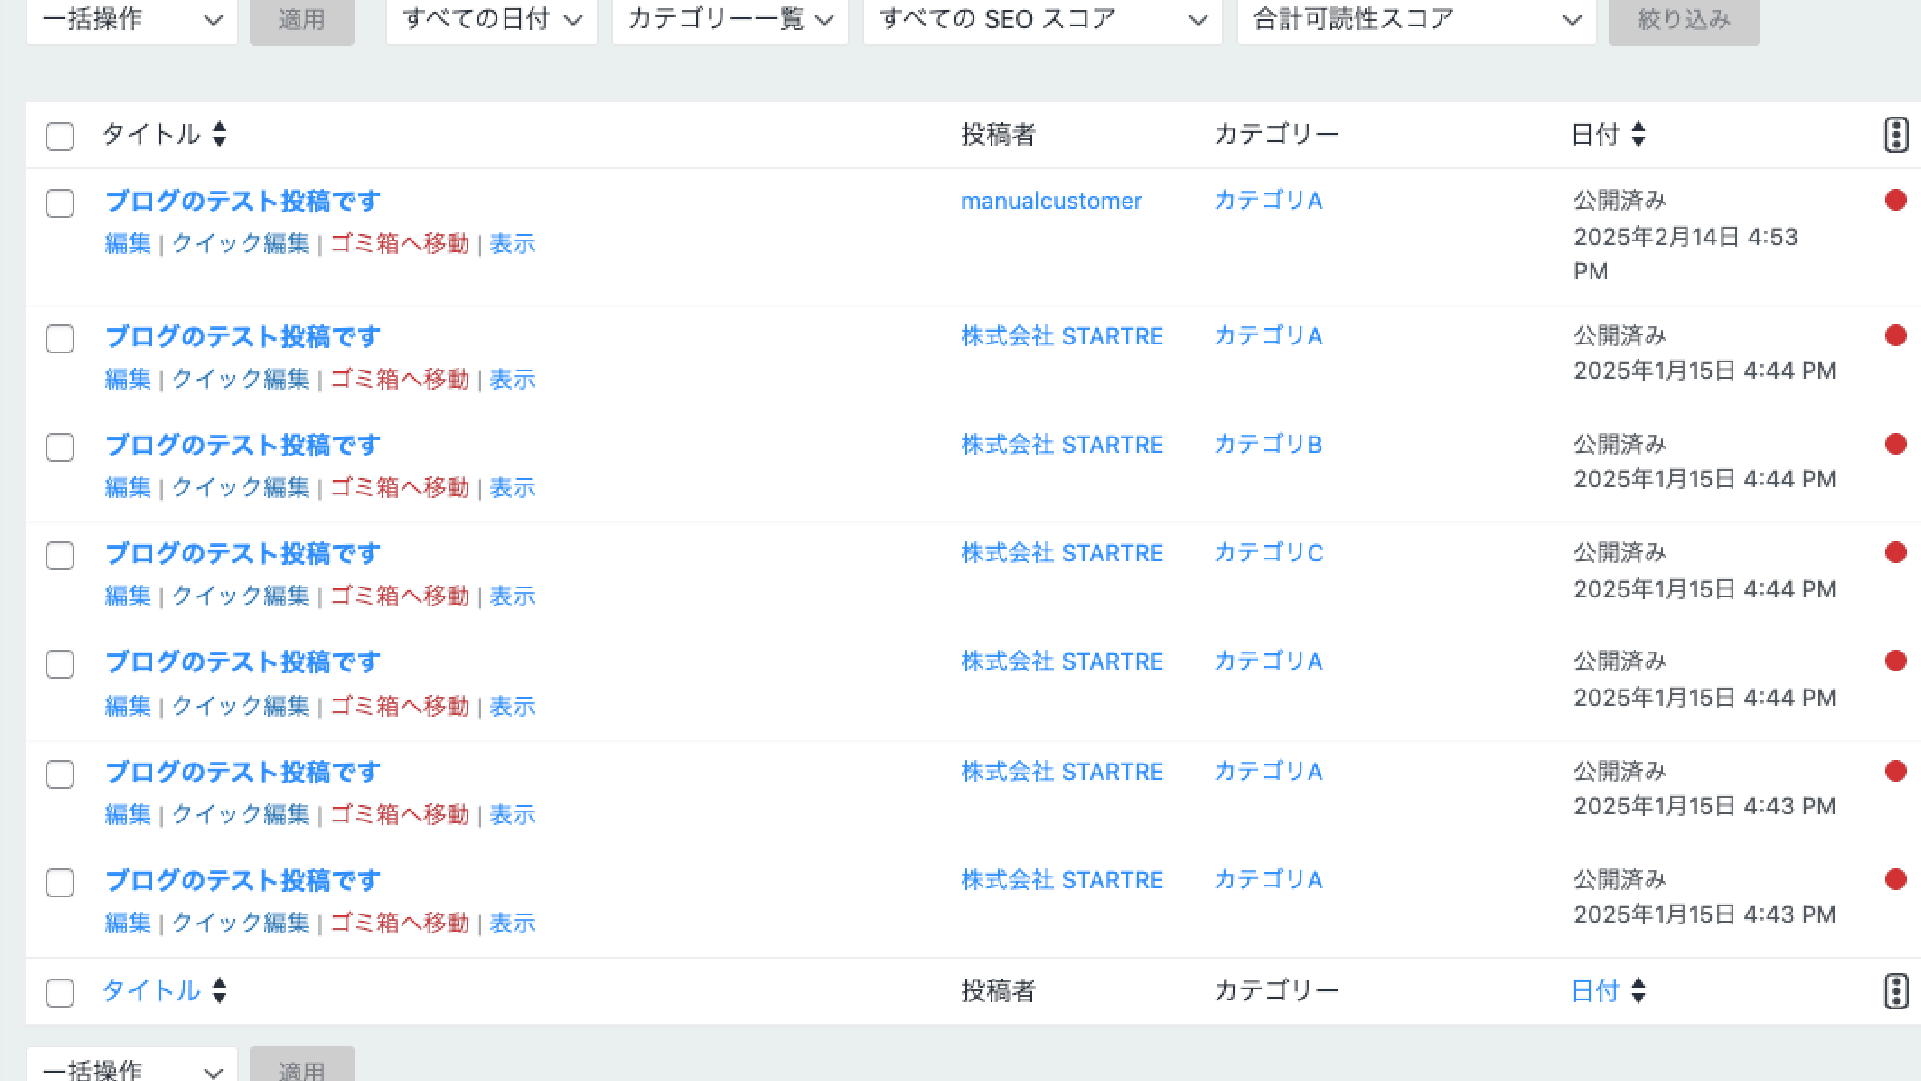Sort by タイトル arrows in header
This screenshot has width=1921, height=1081.
click(219, 134)
